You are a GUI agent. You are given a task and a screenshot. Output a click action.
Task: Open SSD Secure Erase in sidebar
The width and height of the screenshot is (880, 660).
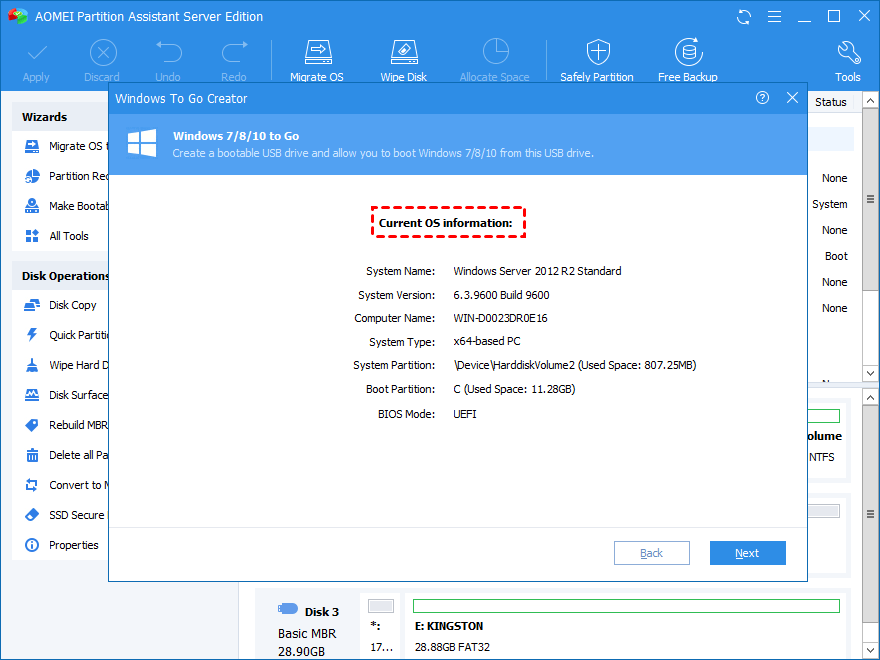(65, 515)
